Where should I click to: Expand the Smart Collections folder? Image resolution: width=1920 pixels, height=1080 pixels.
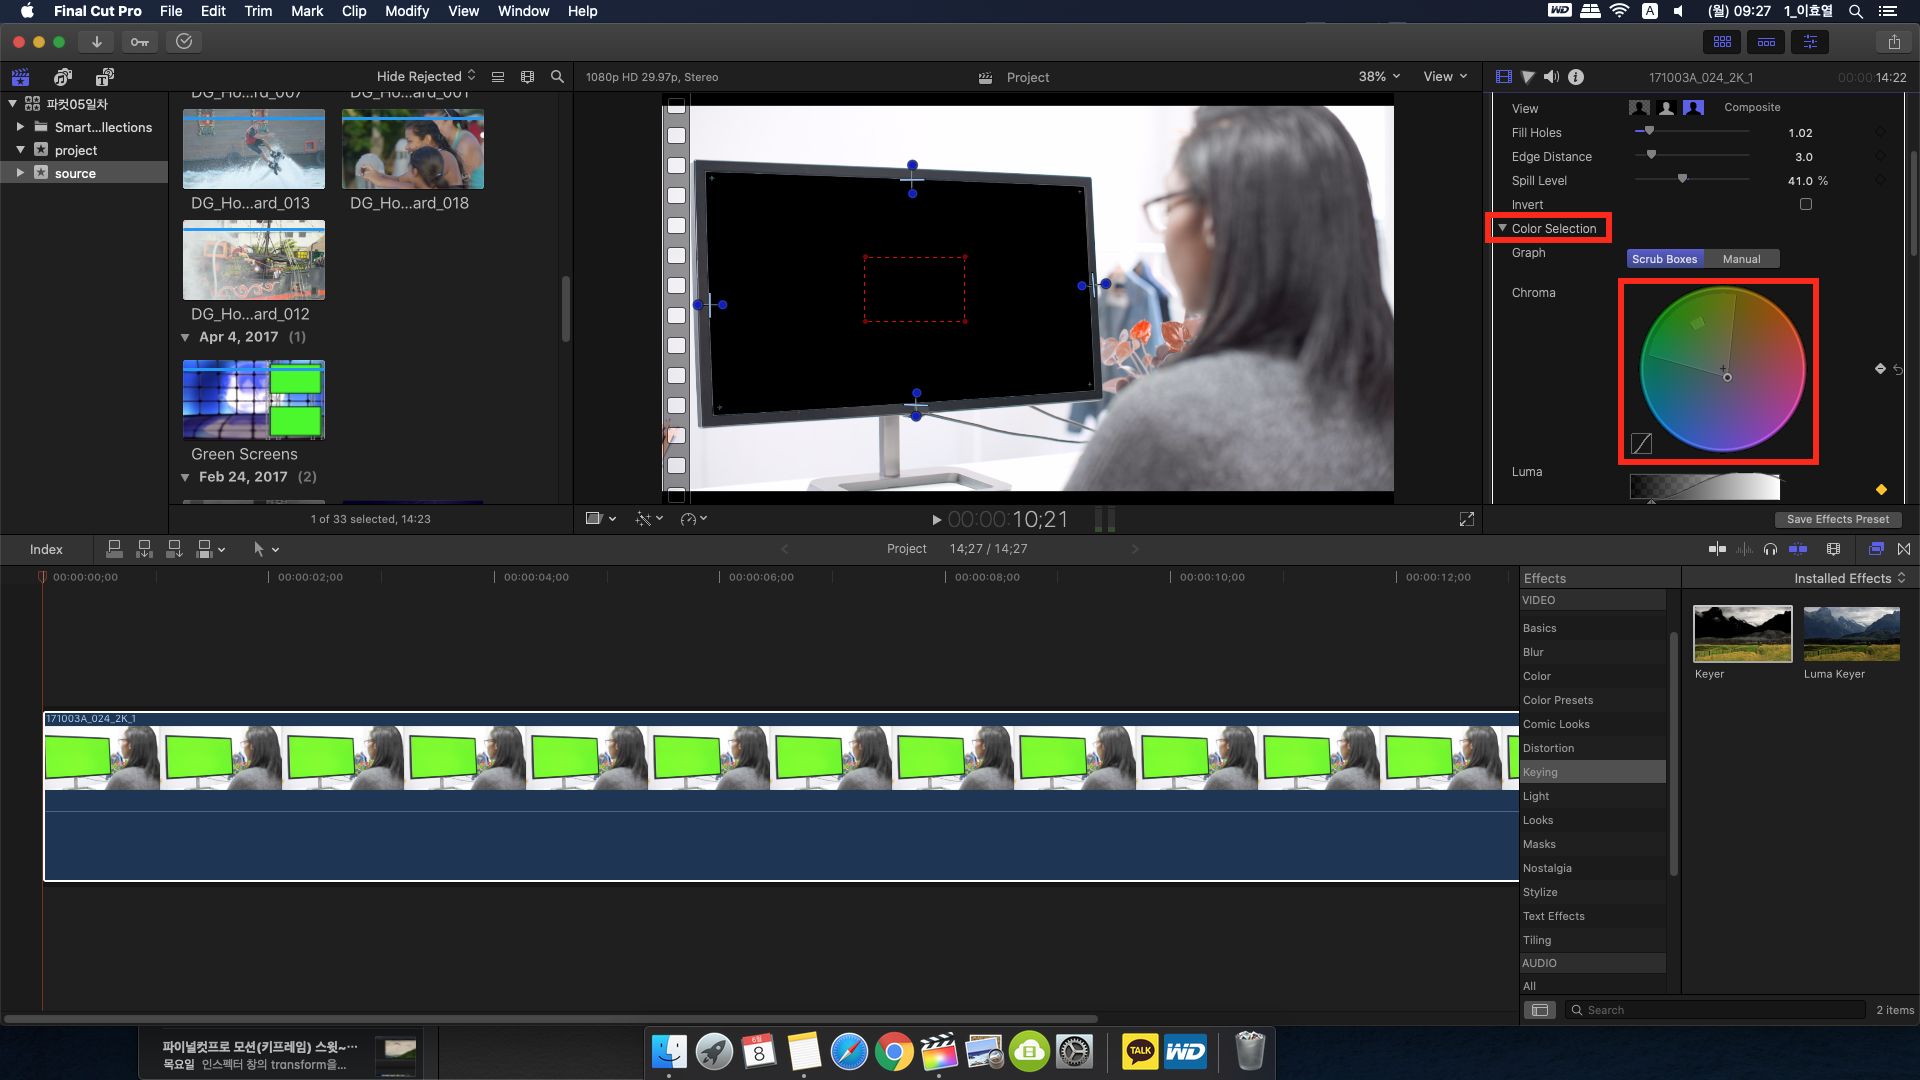(20, 127)
